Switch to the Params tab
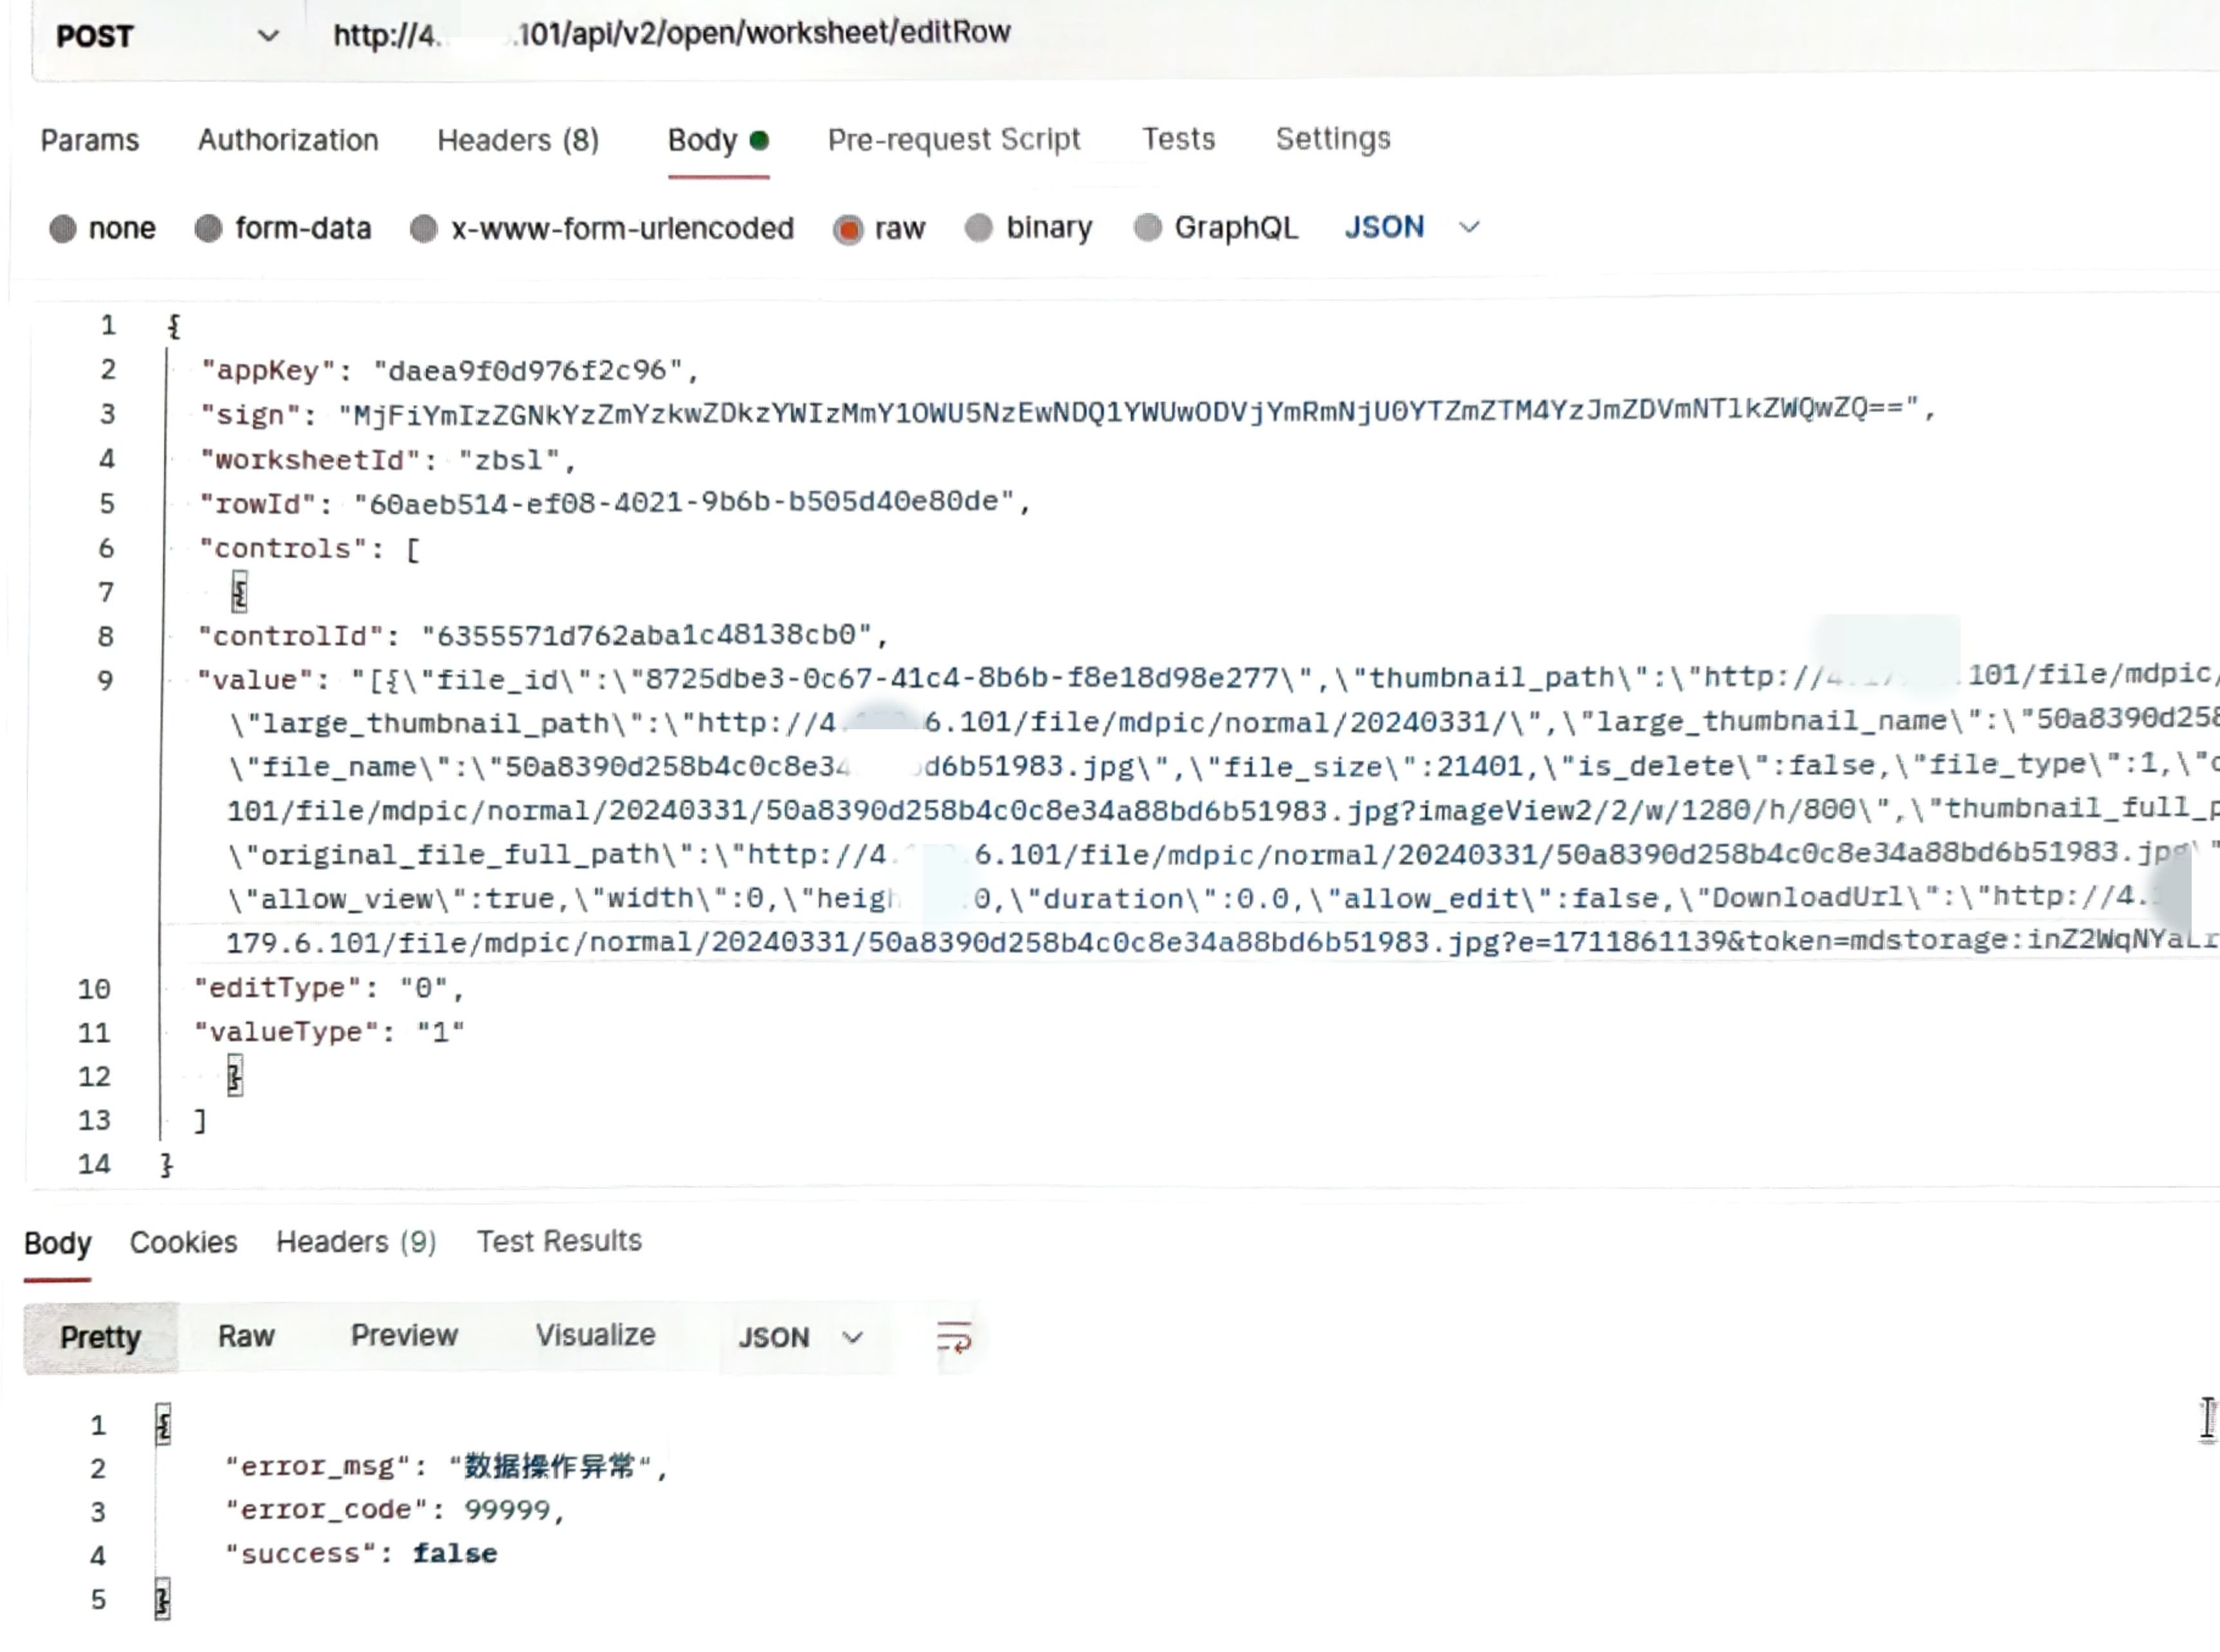Image resolution: width=2220 pixels, height=1652 pixels. pos(89,140)
